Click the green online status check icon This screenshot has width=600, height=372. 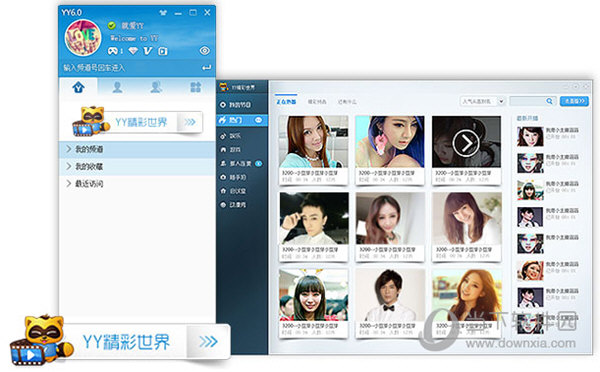[112, 25]
